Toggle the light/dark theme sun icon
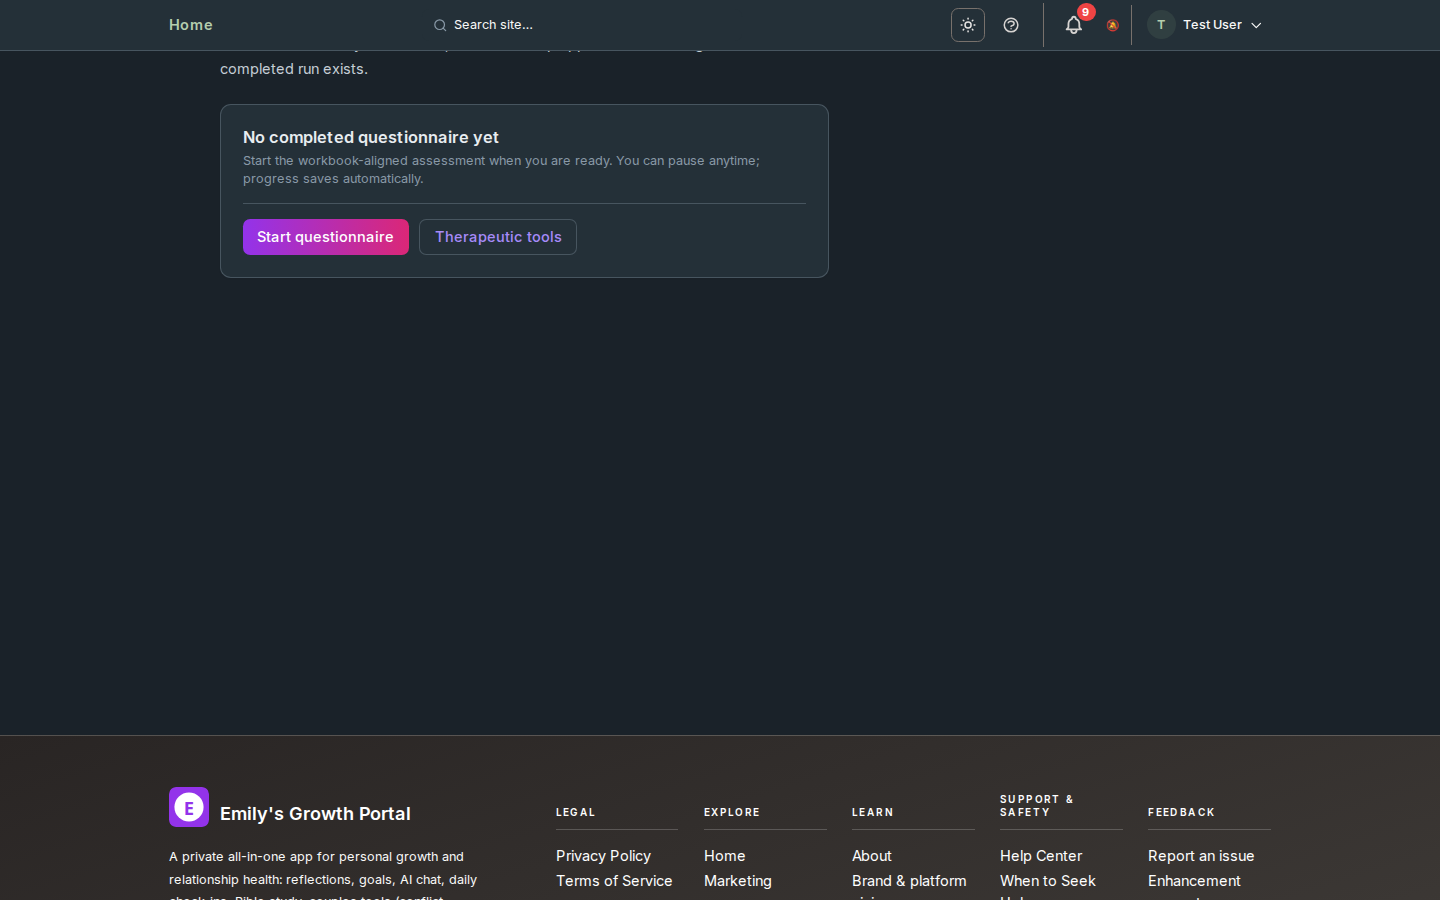1440x900 pixels. (967, 25)
